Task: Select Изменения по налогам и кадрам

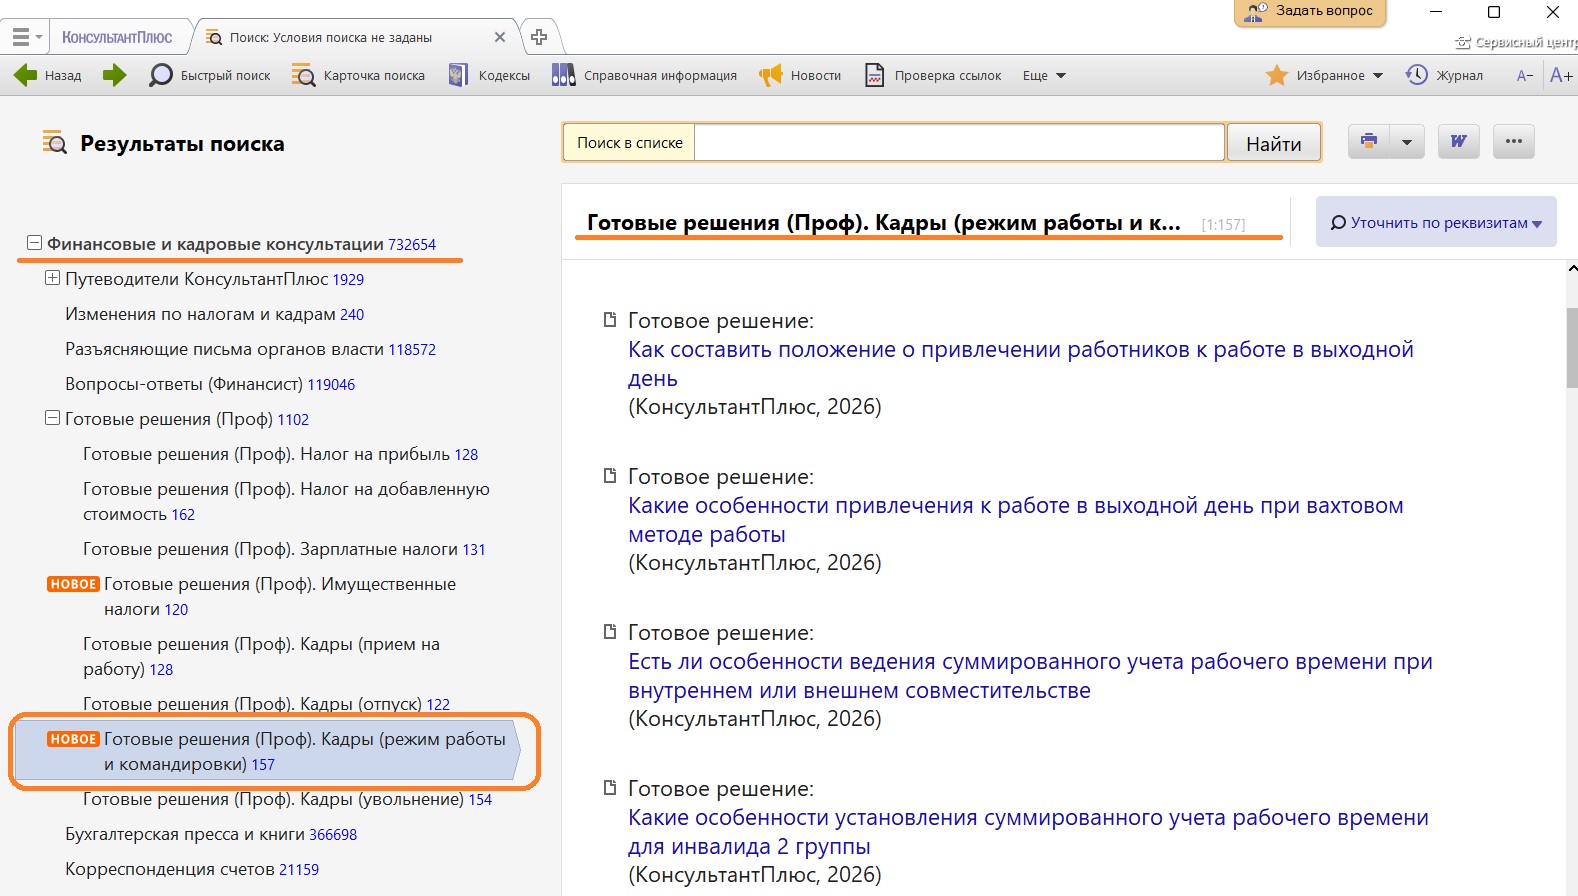Action: click(214, 314)
